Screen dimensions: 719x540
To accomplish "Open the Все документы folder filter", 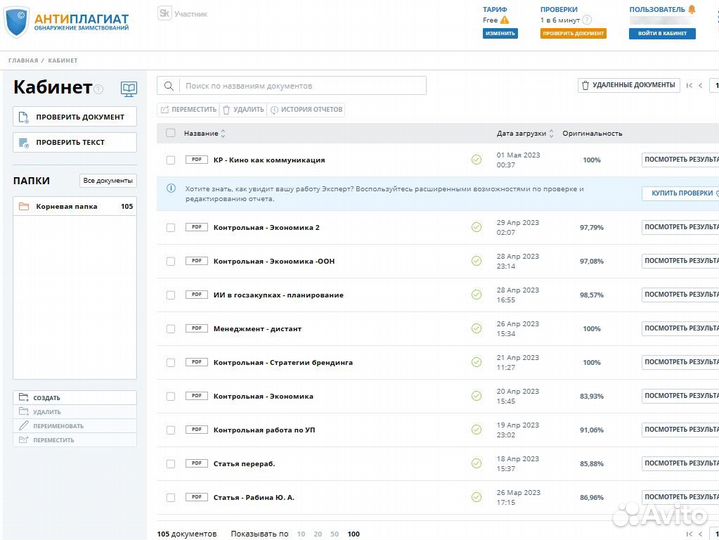I will [108, 181].
